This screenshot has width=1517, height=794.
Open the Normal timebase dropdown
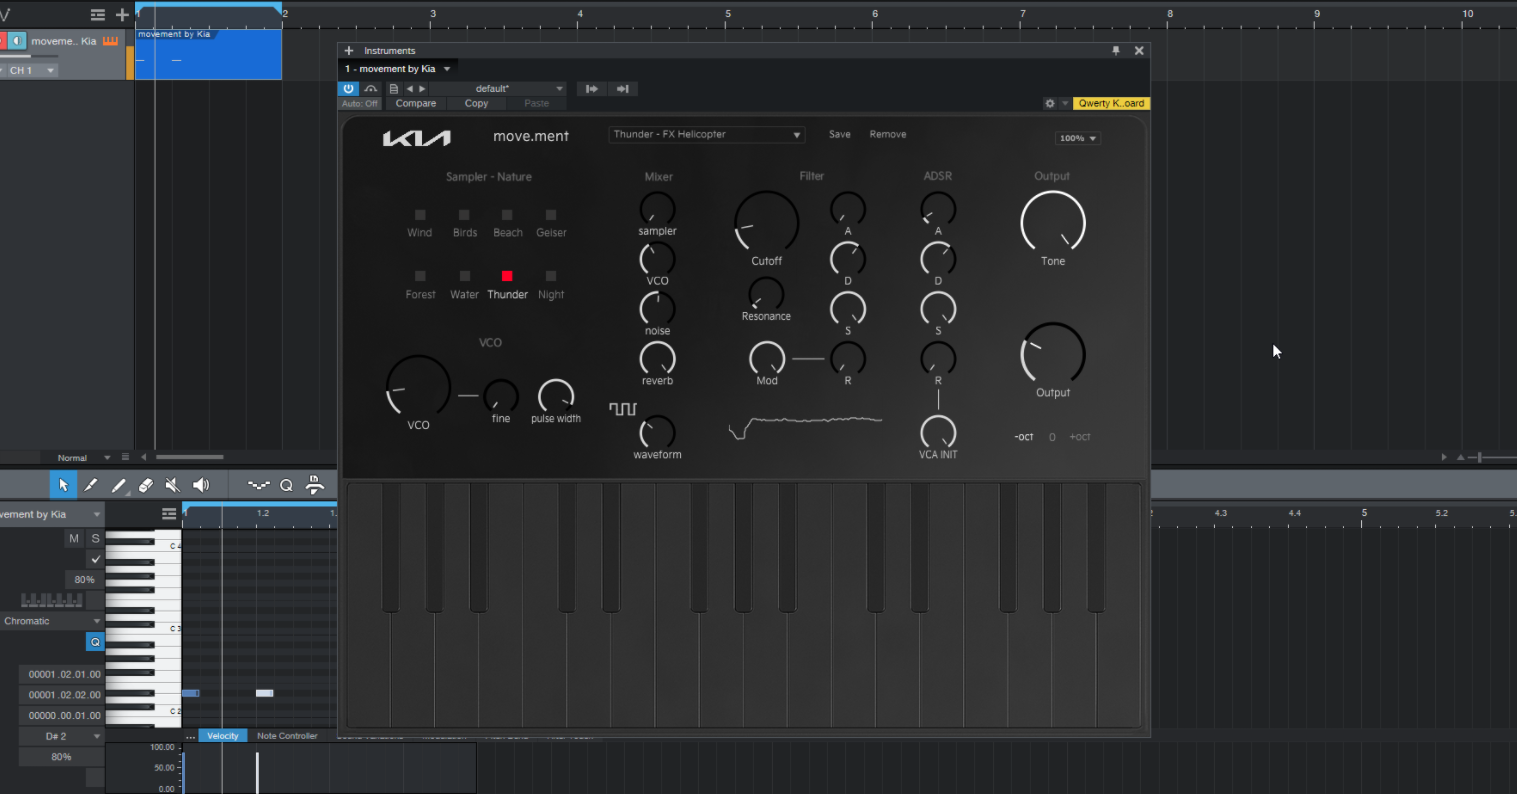pyautogui.click(x=84, y=458)
